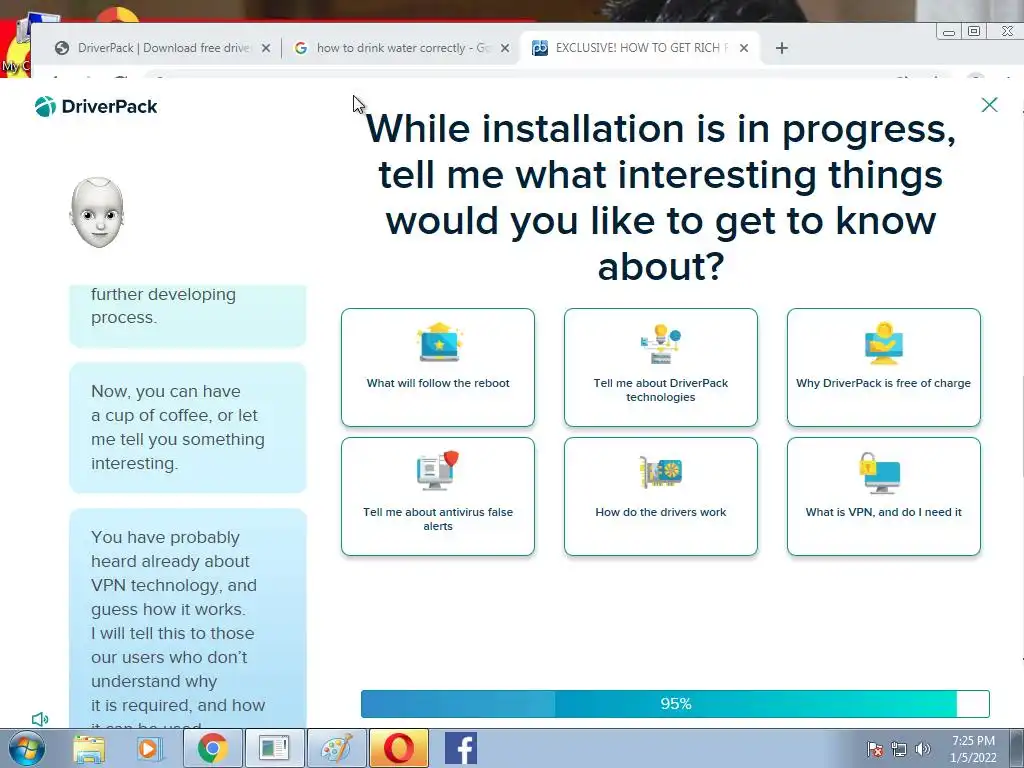Open Windows Explorer from the taskbar
The image size is (1024, 768).
[89, 748]
